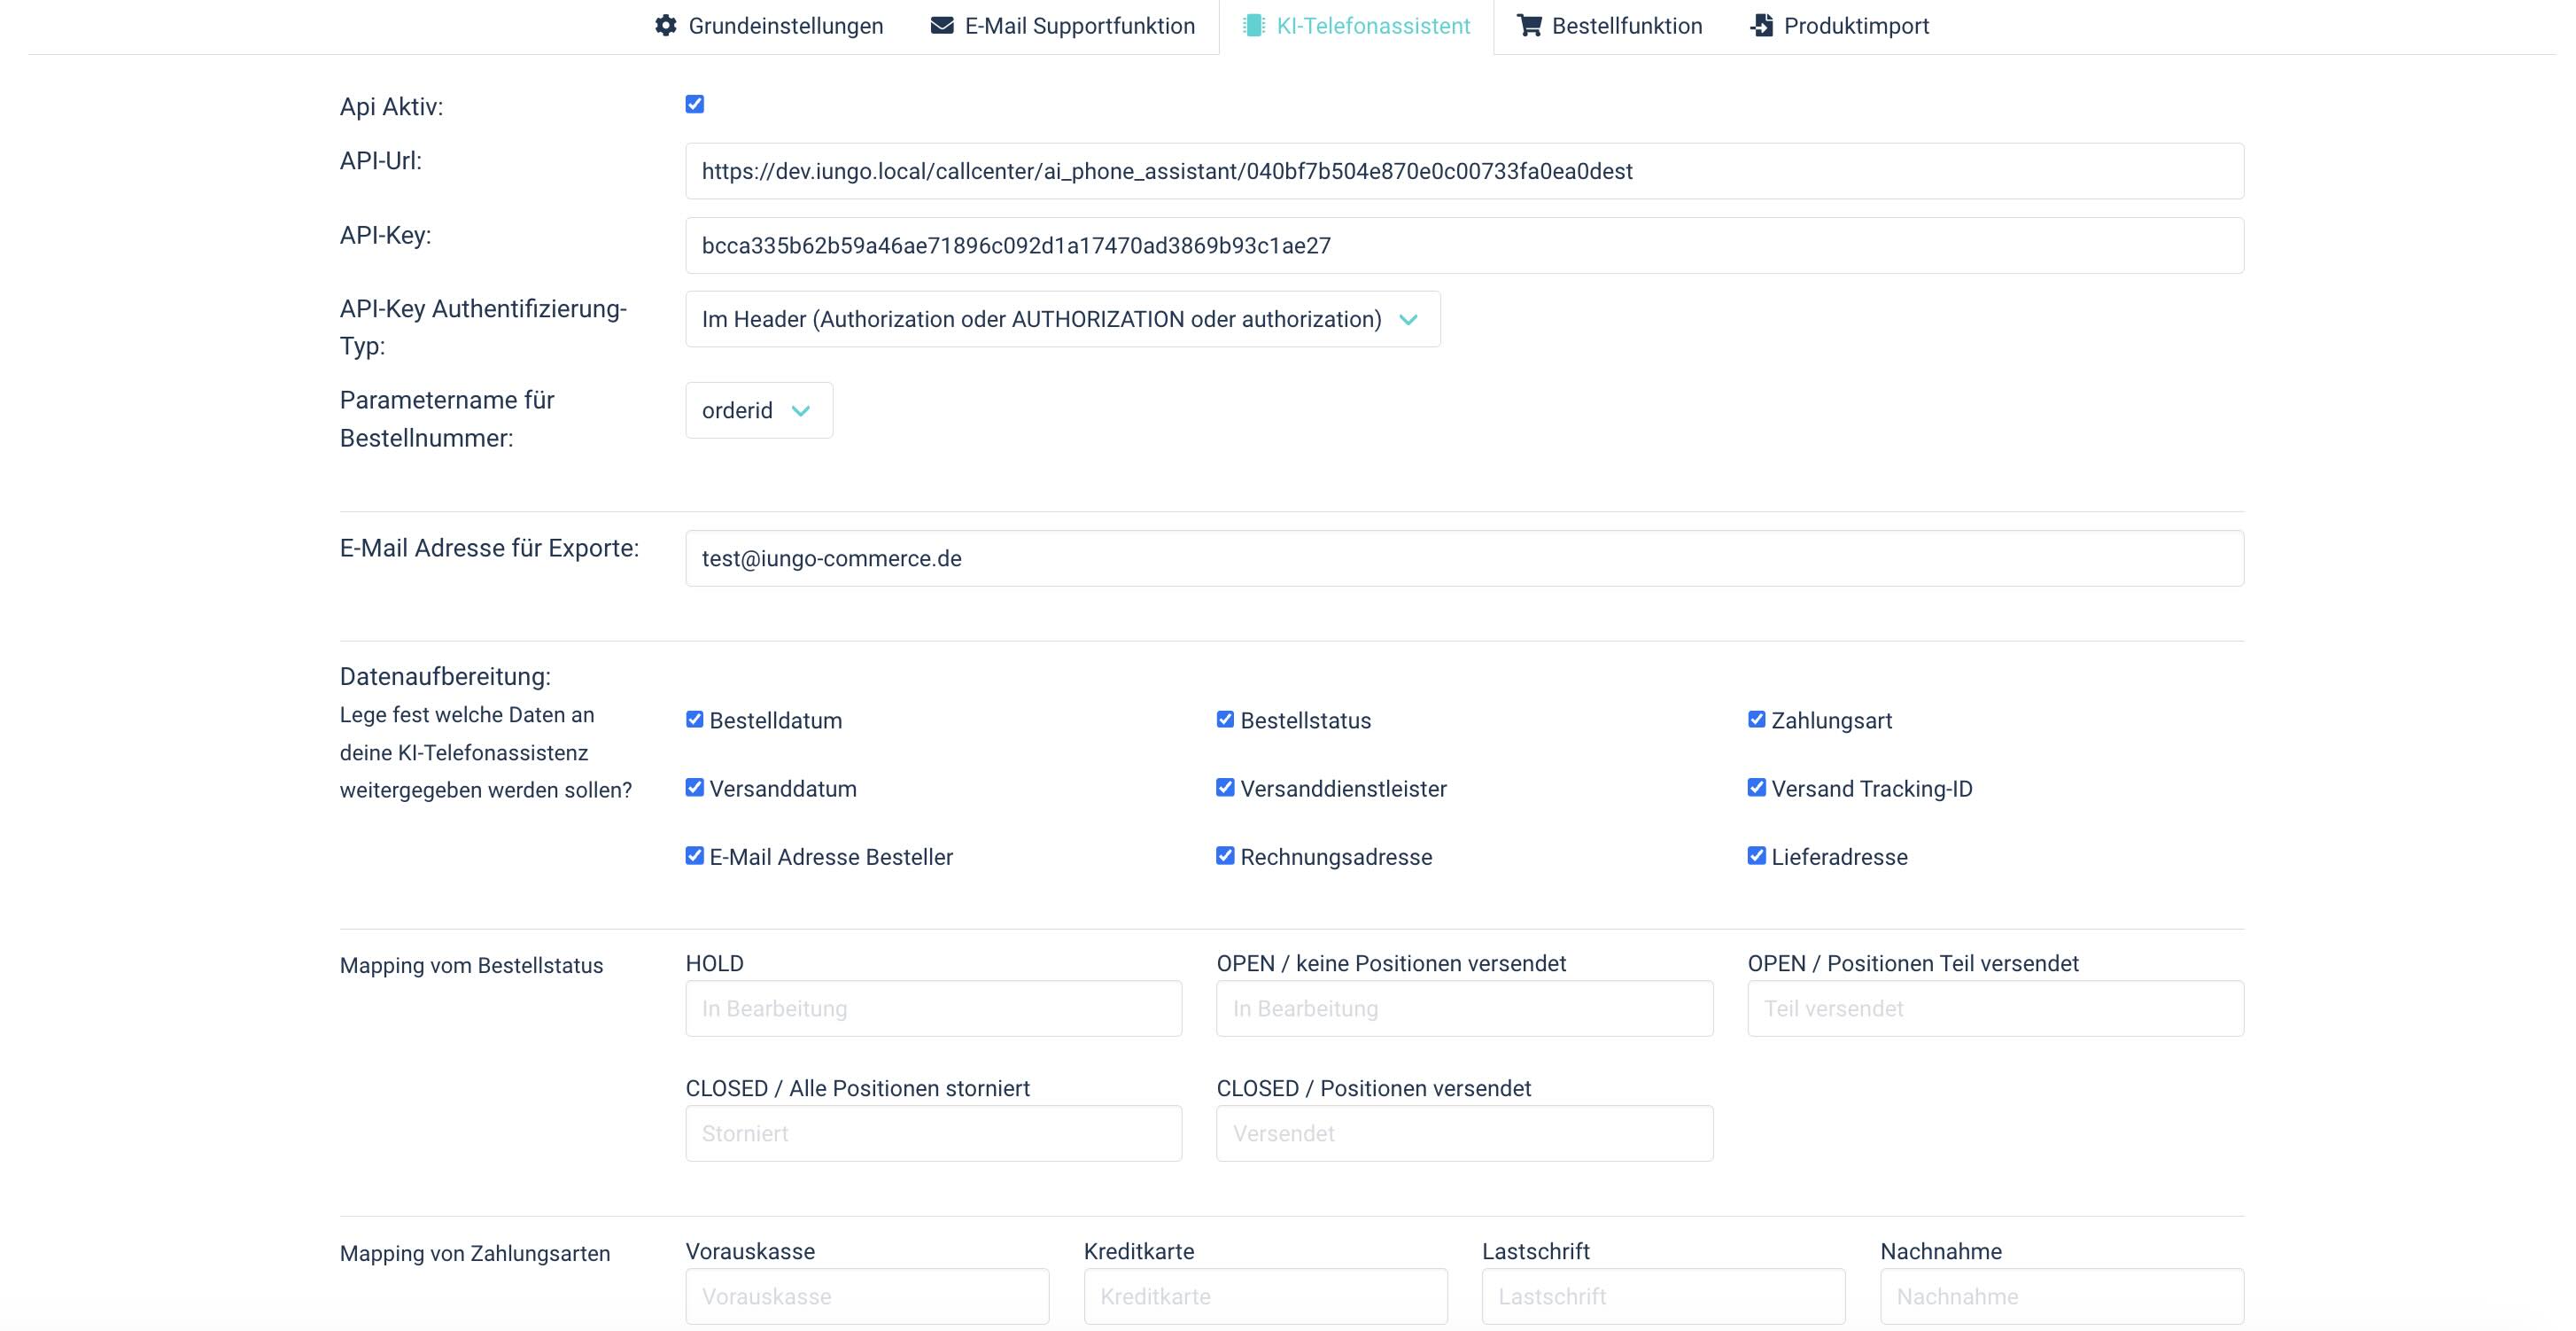Click the HOLD status mapping input
Viewport: 2576px width, 1331px height.
(x=933, y=1009)
